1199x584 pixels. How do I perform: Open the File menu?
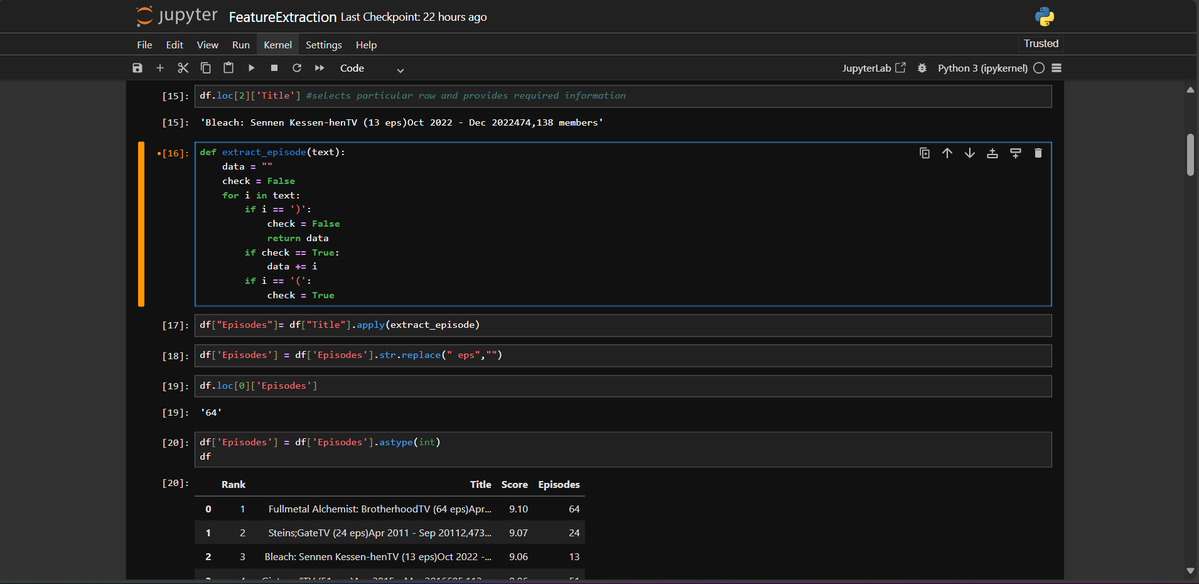tap(145, 45)
